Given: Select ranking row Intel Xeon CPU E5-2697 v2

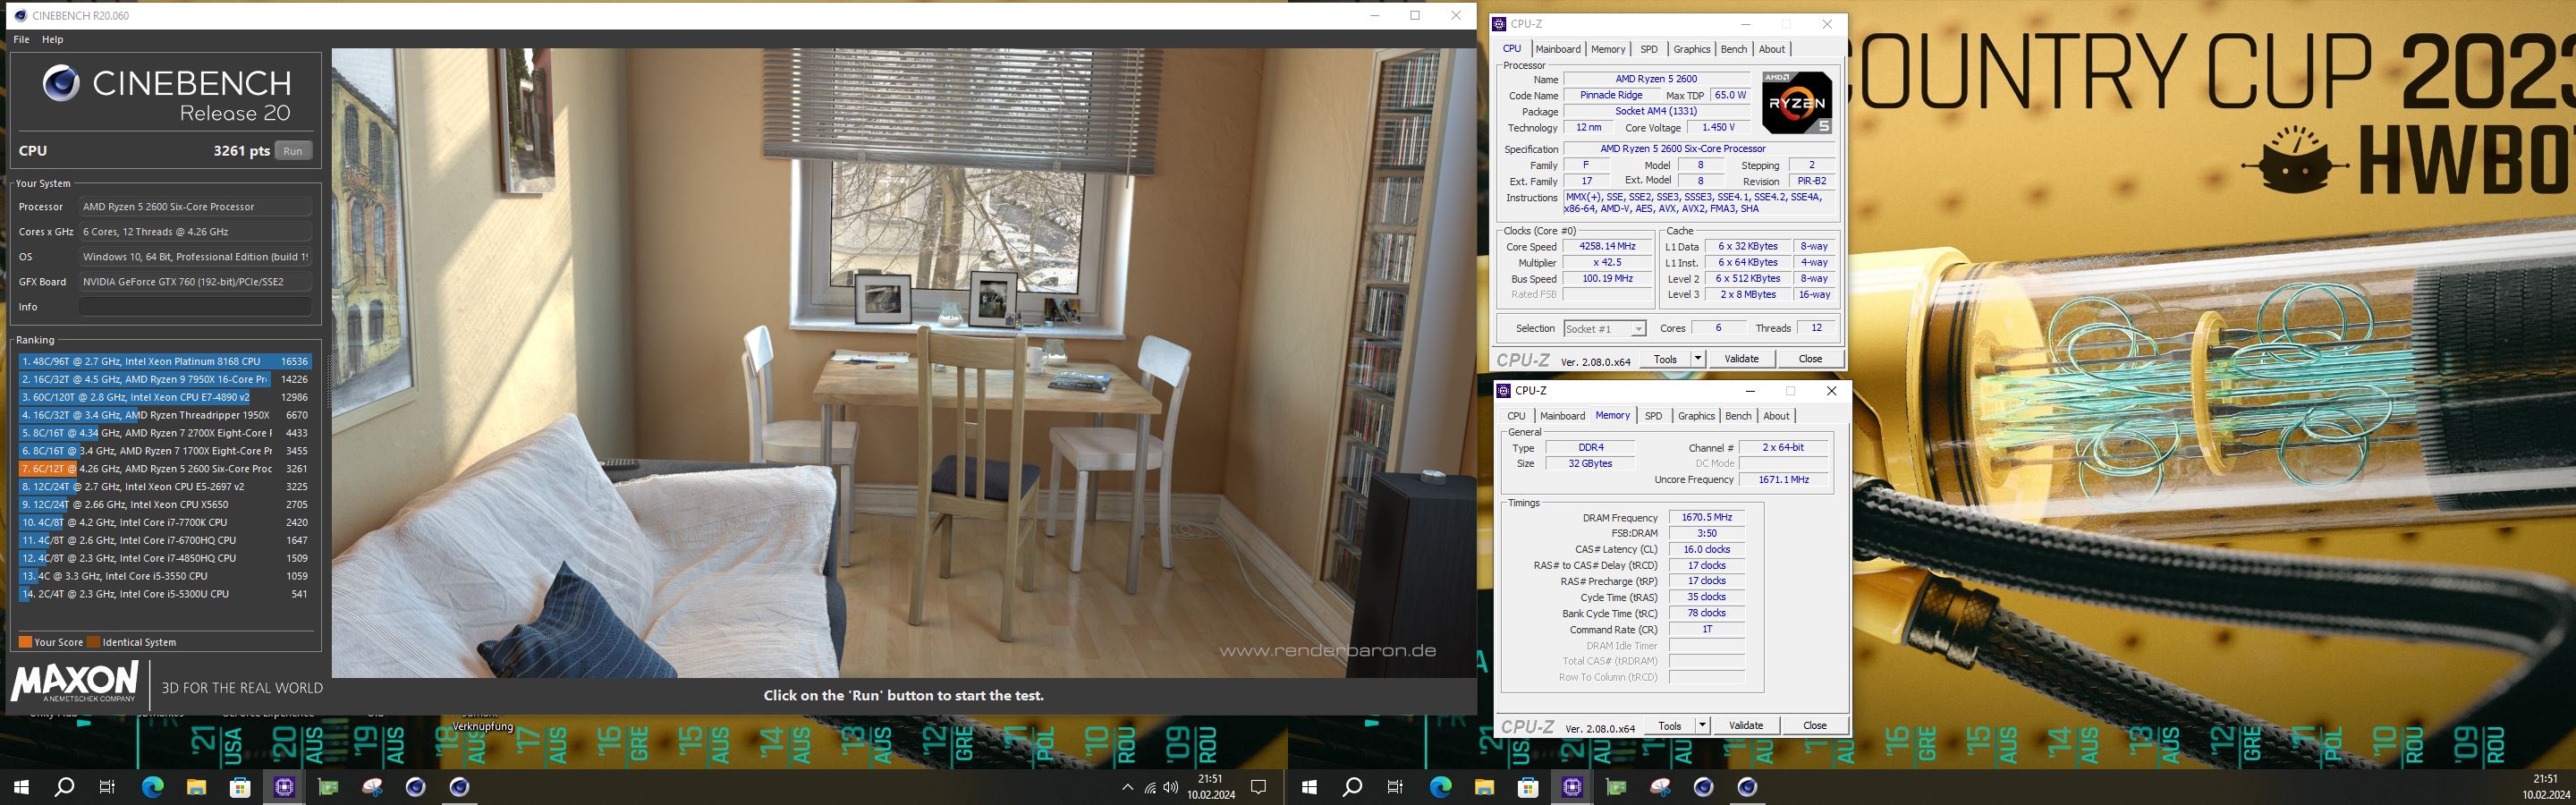Looking at the screenshot, I should coord(165,487).
